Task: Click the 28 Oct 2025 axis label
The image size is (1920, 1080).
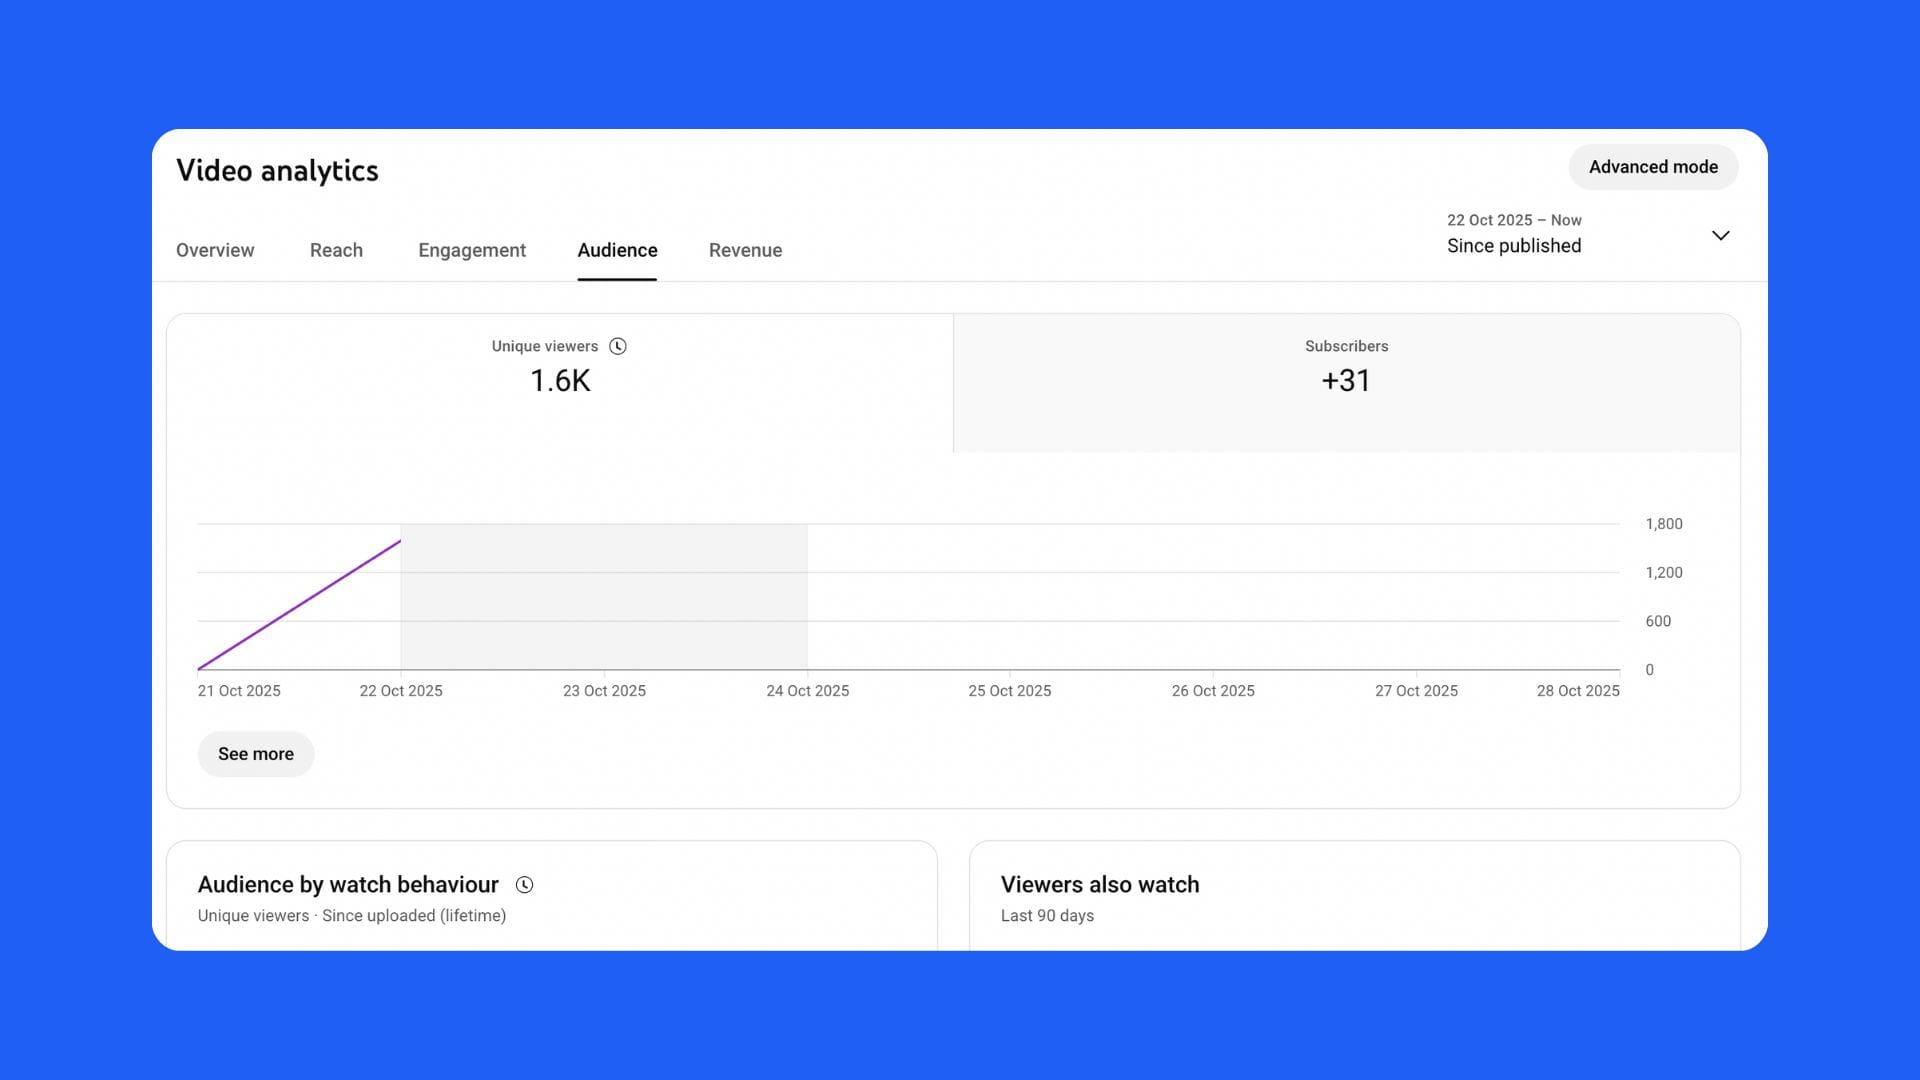Action: 1577,691
